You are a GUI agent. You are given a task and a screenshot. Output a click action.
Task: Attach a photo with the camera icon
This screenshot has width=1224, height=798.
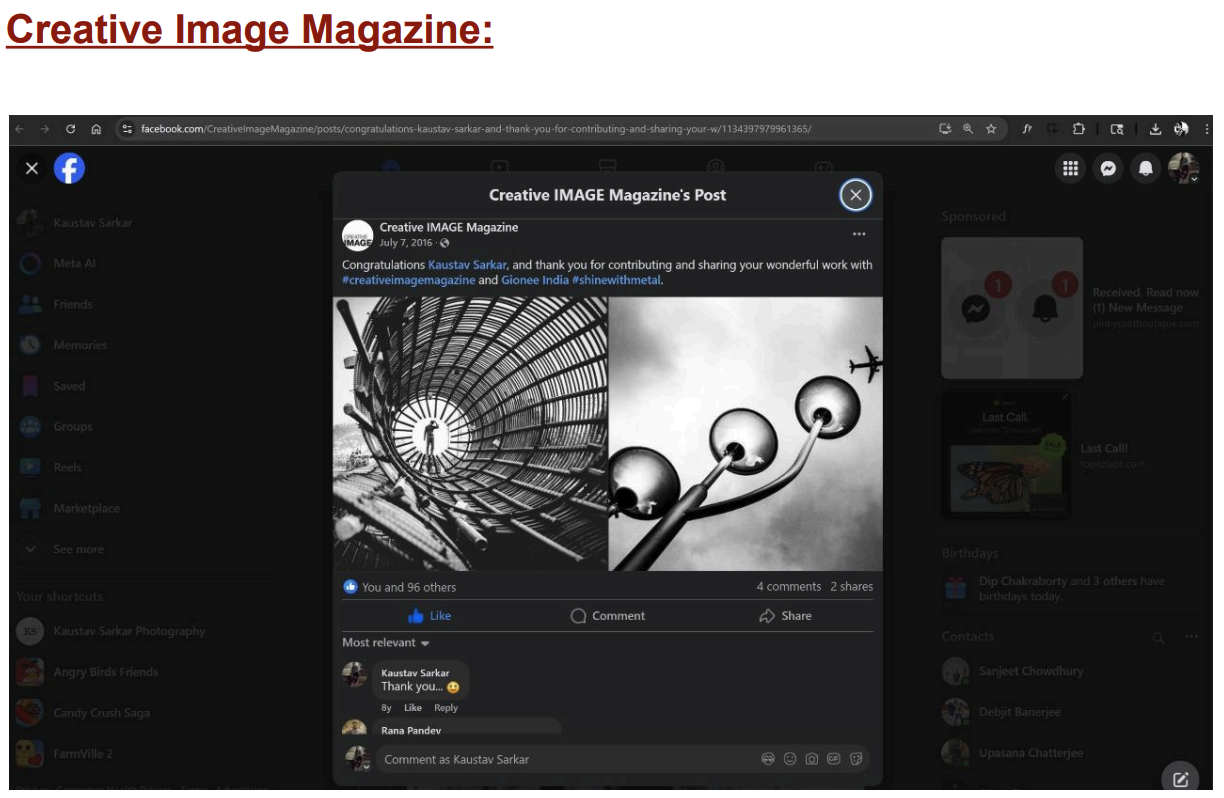tap(812, 759)
